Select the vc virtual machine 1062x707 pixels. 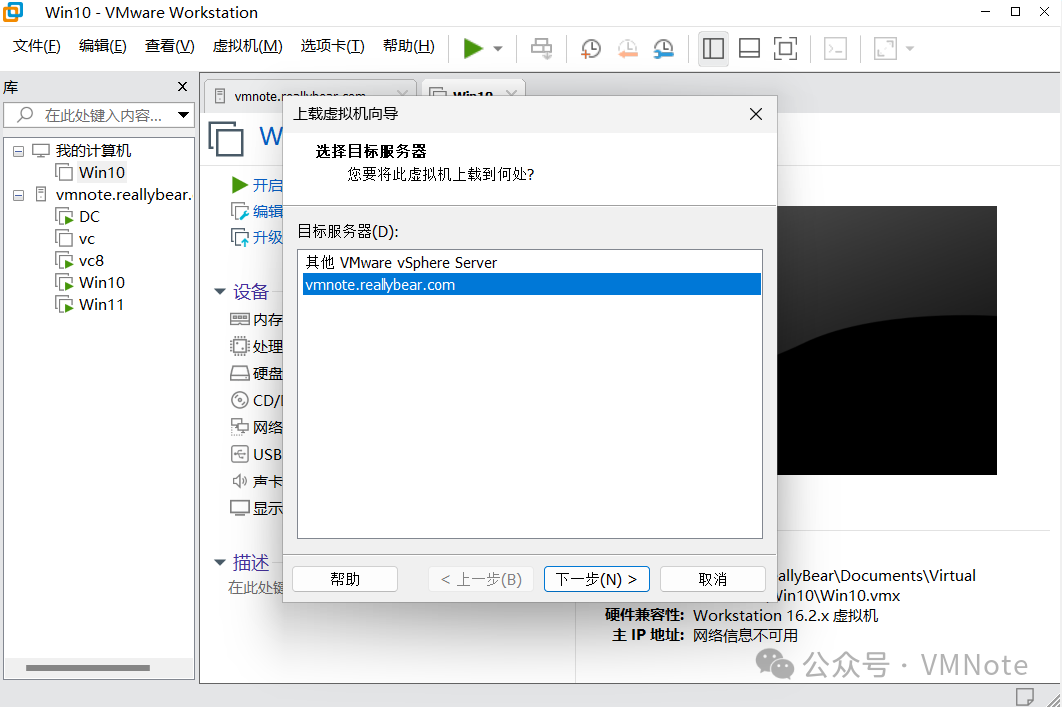pos(87,239)
